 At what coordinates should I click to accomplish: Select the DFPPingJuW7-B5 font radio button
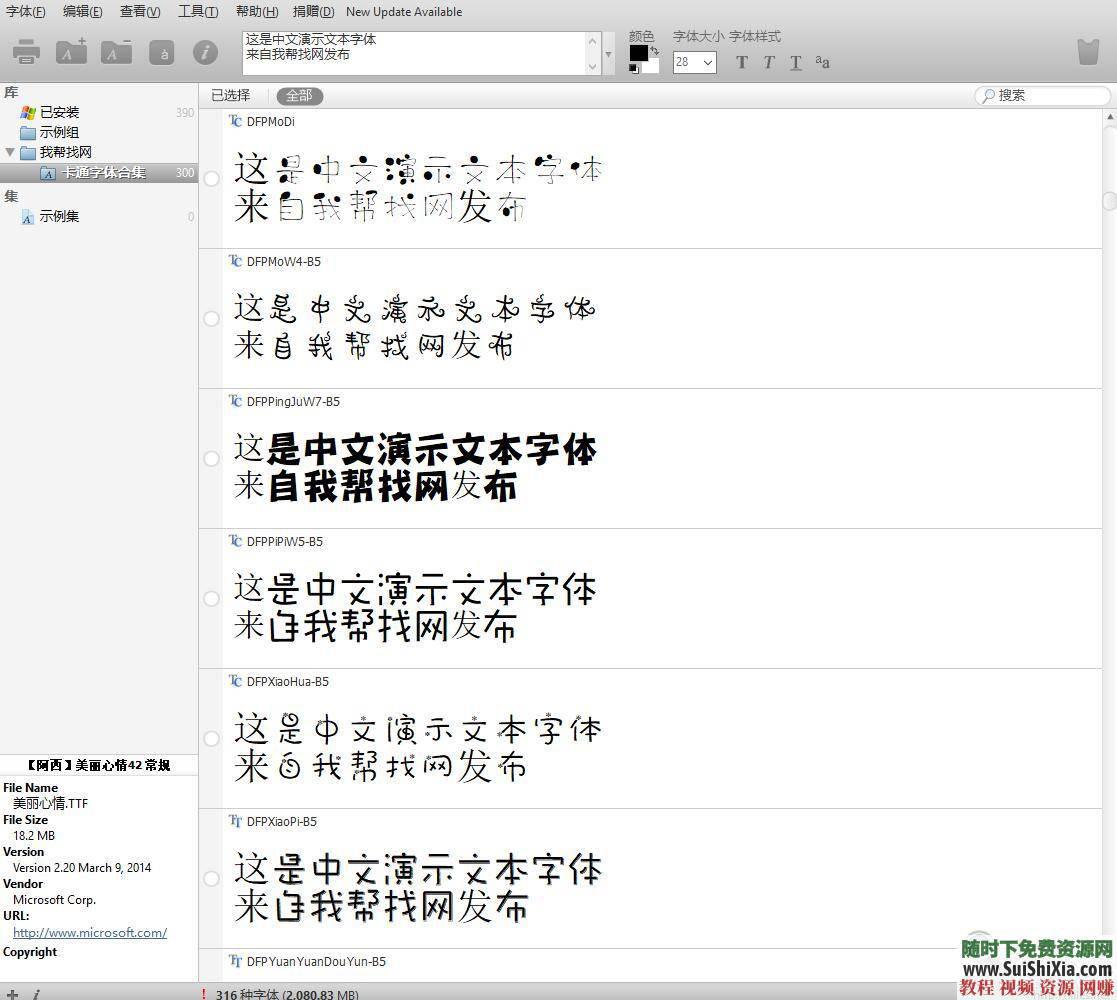(211, 459)
